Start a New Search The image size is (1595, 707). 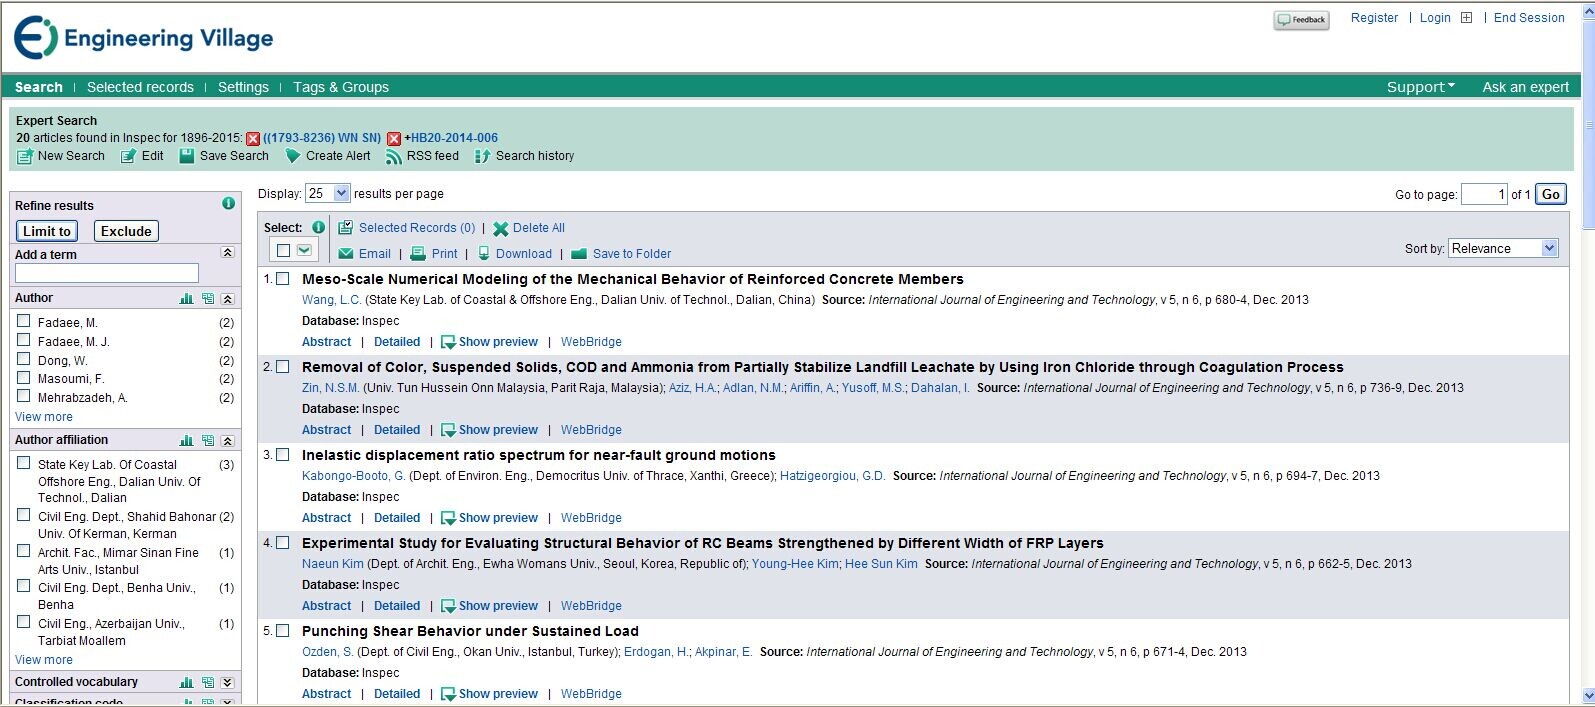coord(61,156)
